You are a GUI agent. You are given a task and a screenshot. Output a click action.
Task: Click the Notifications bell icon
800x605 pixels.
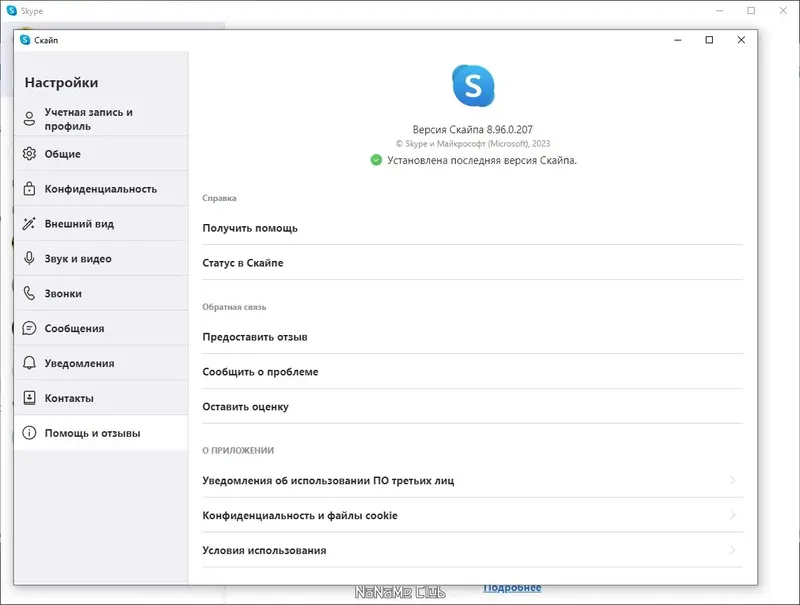(x=30, y=363)
